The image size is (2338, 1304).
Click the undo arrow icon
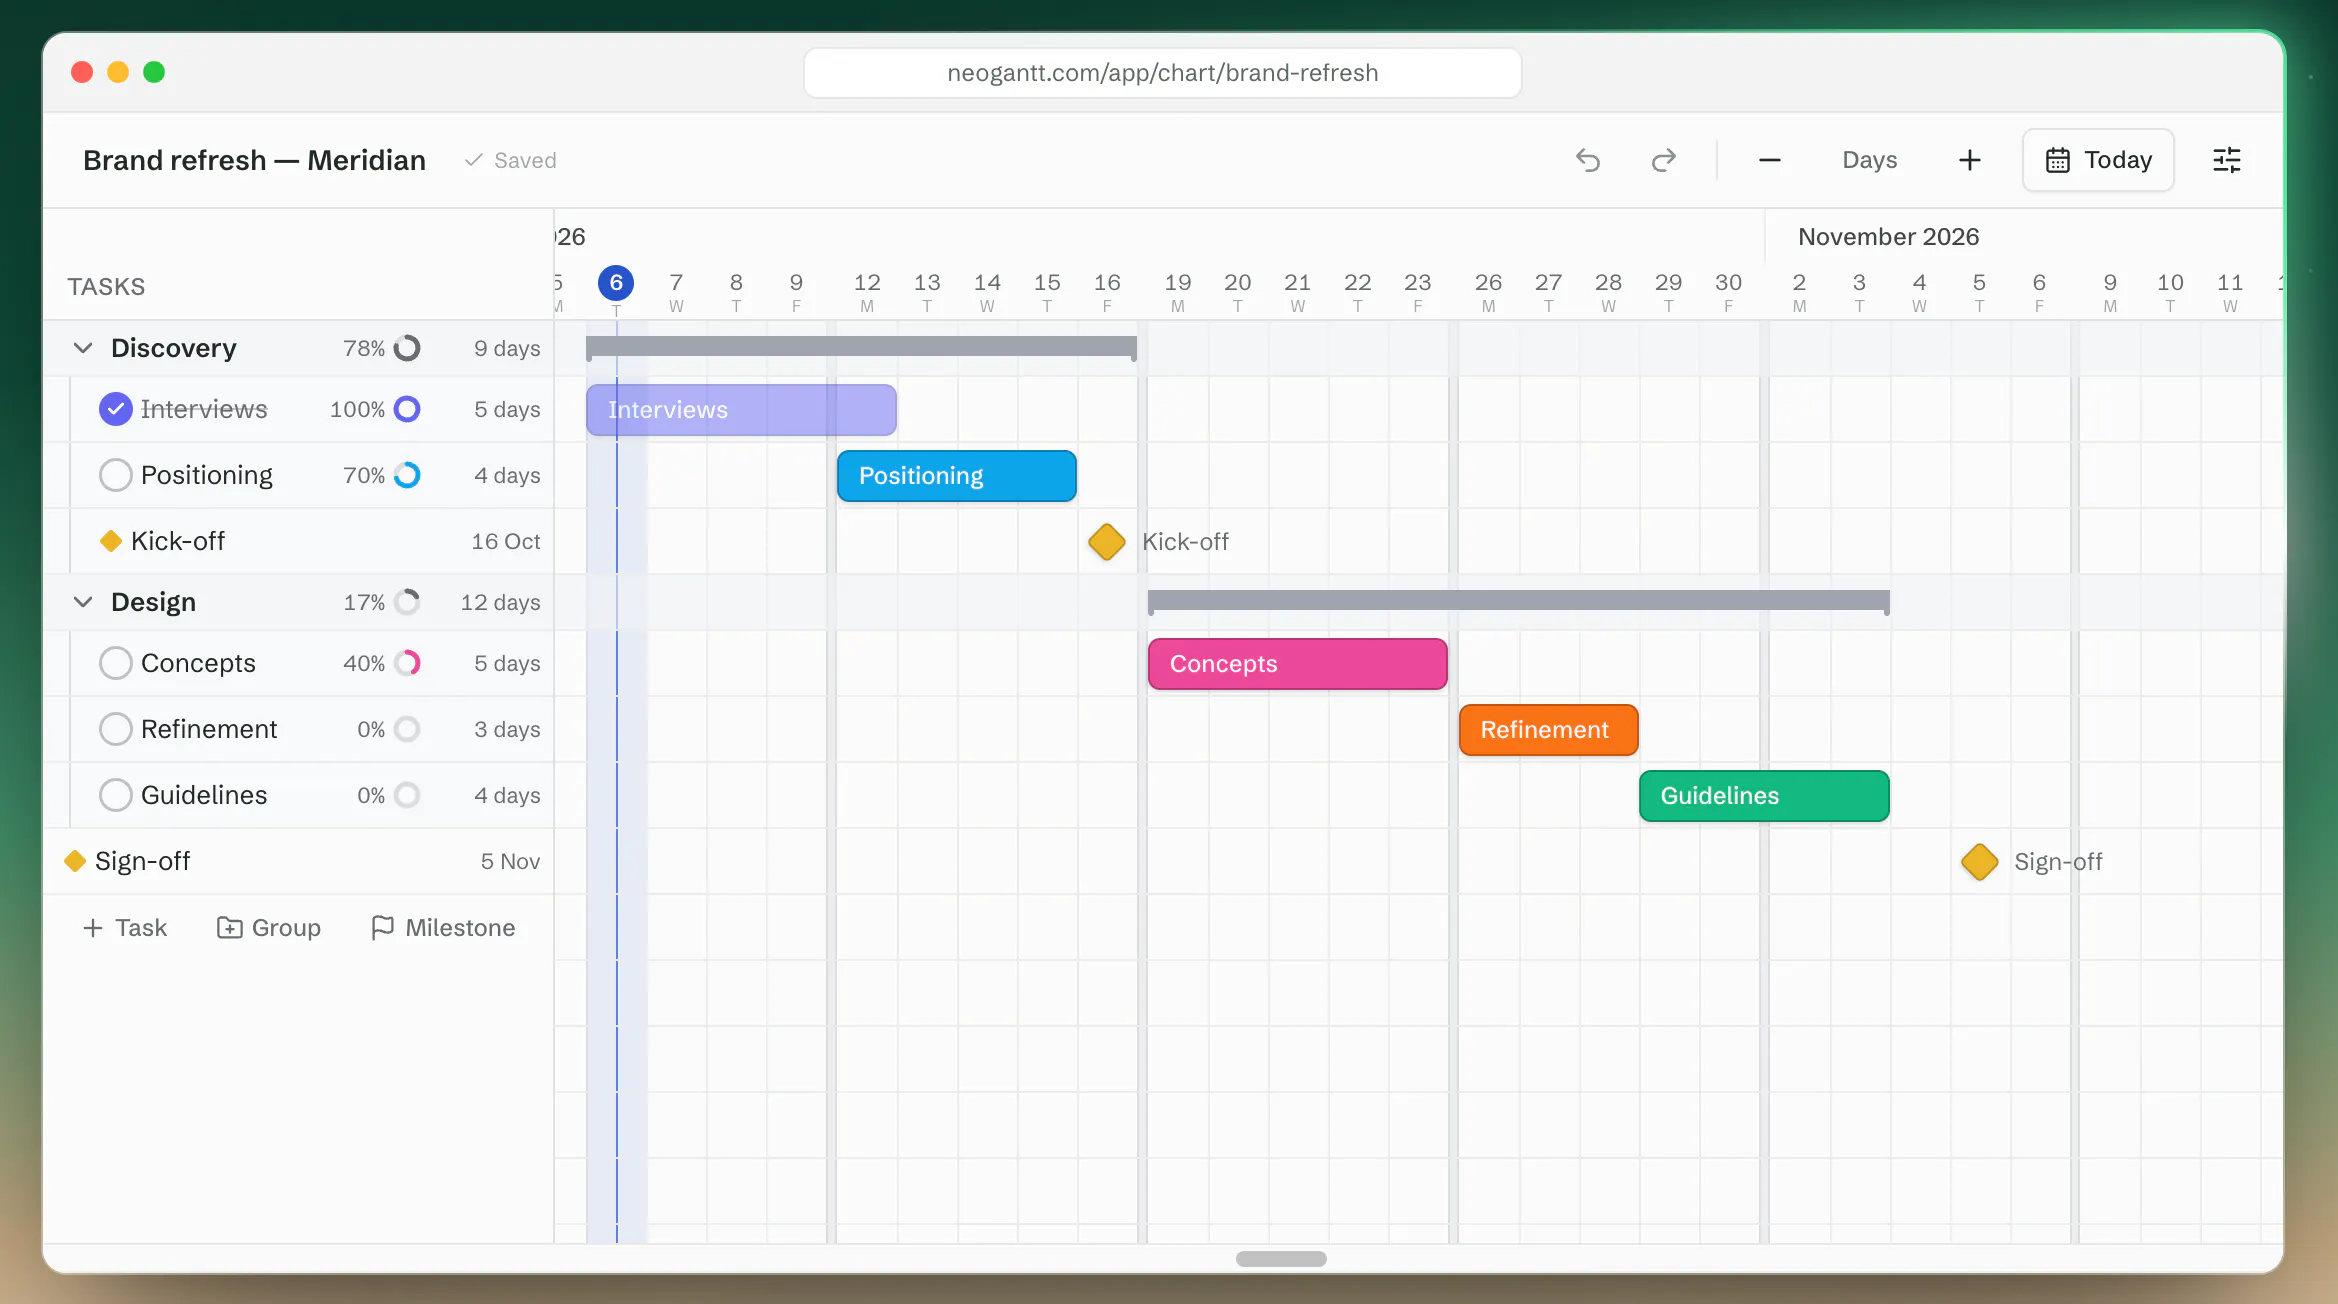tap(1588, 160)
